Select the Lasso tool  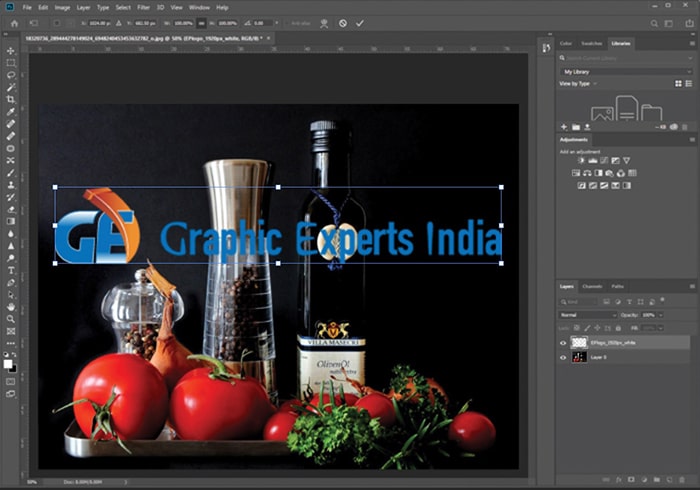click(11, 75)
